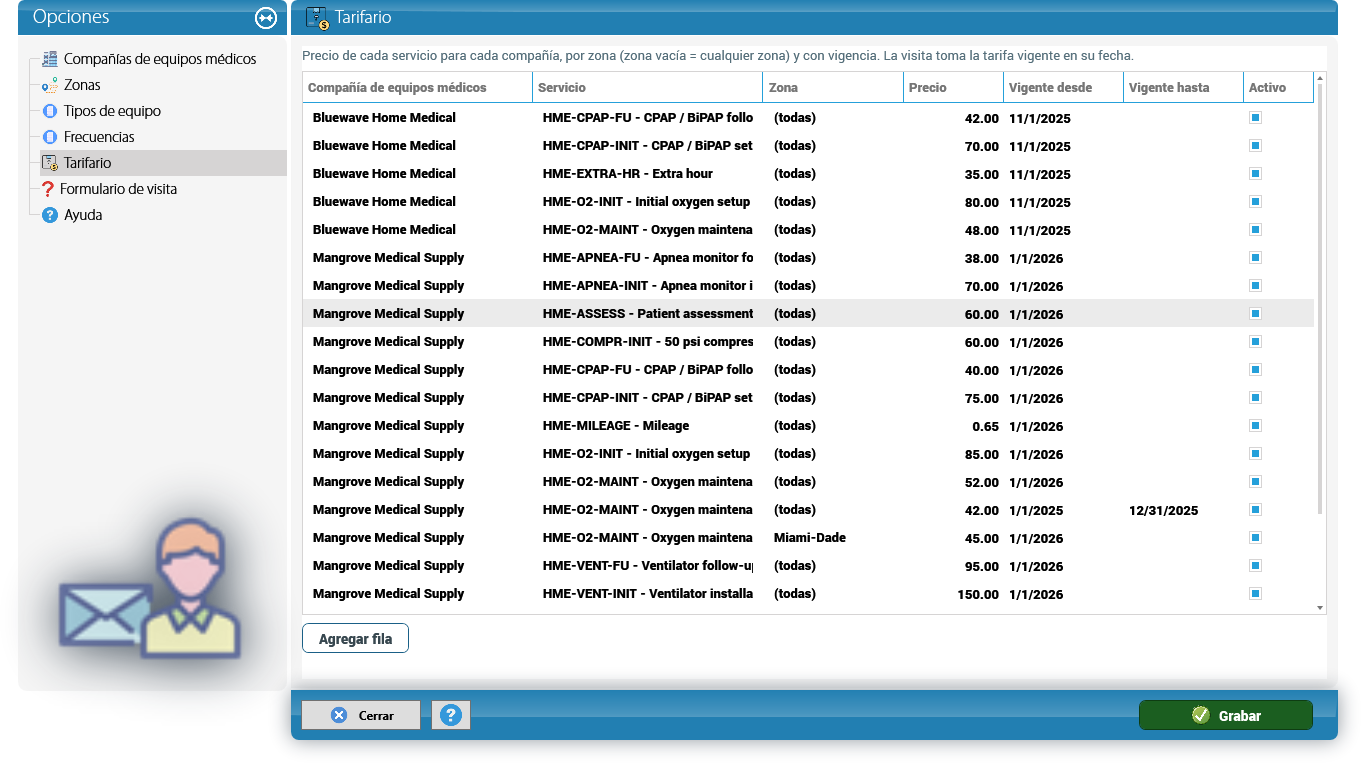Open help with the footer question-mark button
Screen dimensions: 1361x763
click(x=451, y=715)
